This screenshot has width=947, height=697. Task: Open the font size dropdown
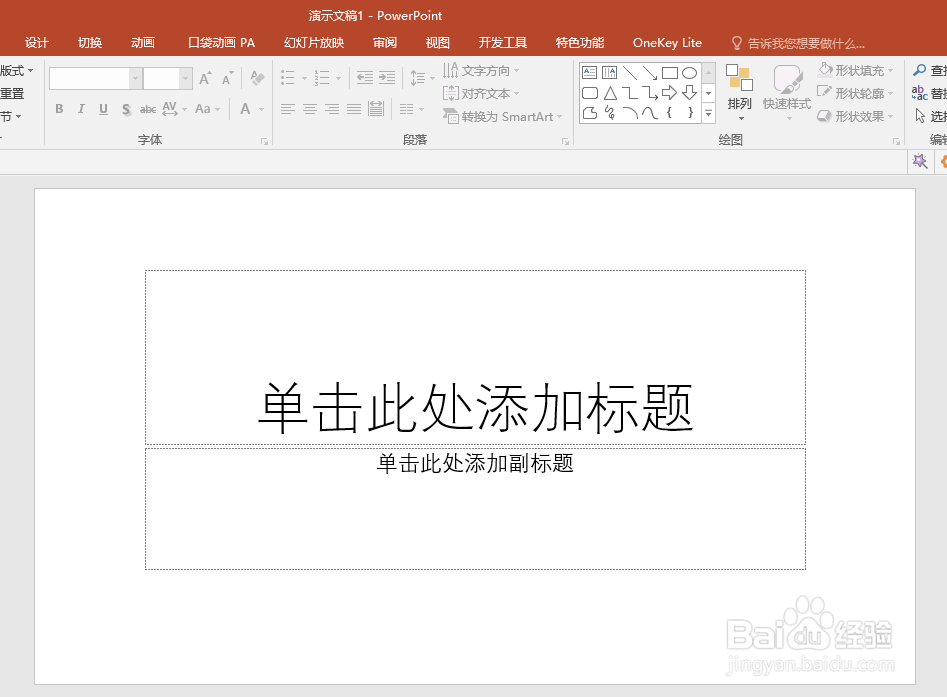[x=185, y=79]
